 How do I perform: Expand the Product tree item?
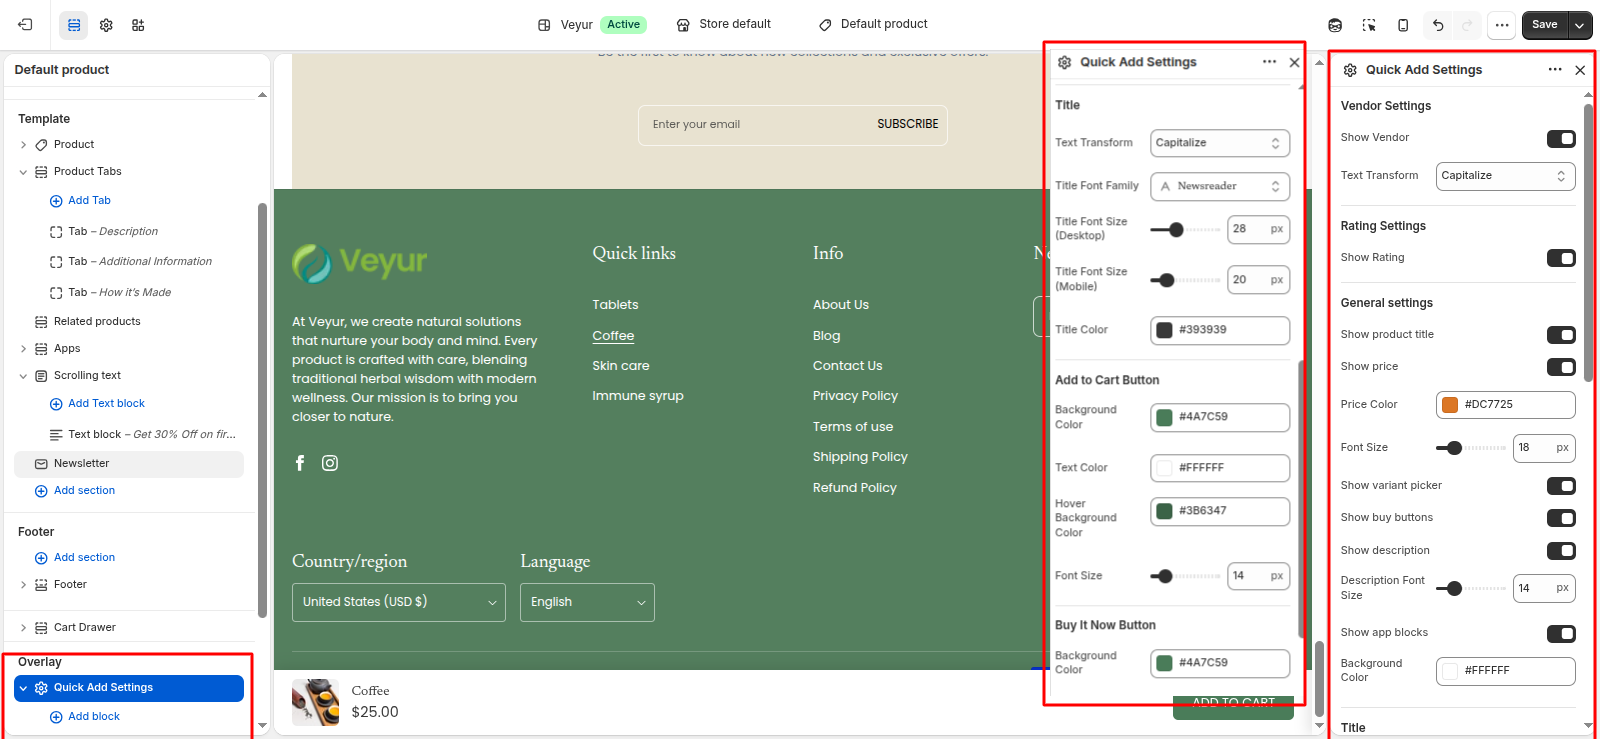(x=23, y=145)
